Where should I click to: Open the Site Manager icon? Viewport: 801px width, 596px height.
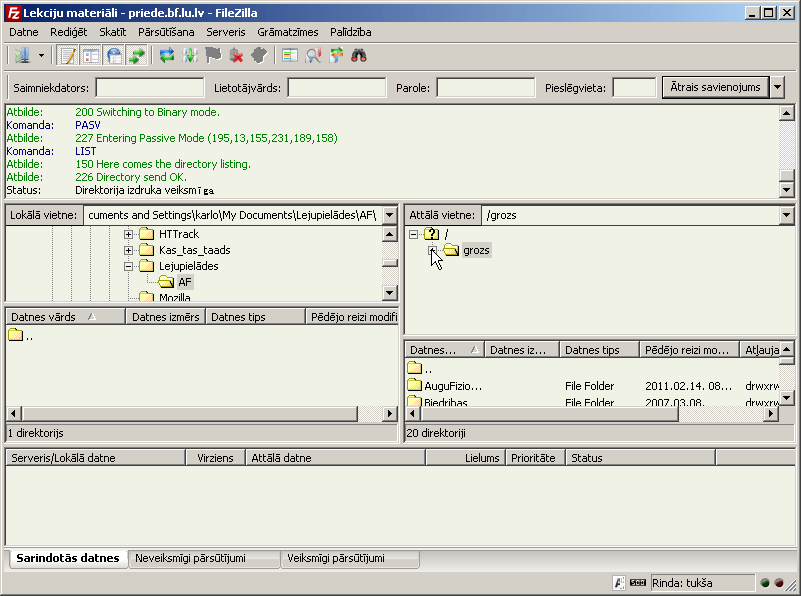click(22, 55)
